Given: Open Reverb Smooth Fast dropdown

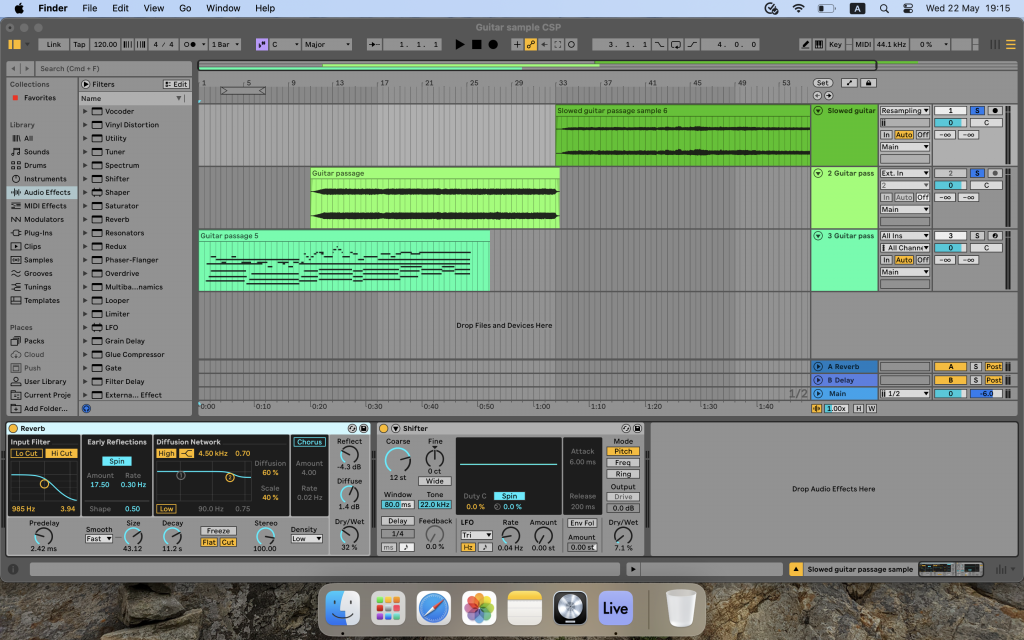Looking at the screenshot, I should pyautogui.click(x=99, y=539).
